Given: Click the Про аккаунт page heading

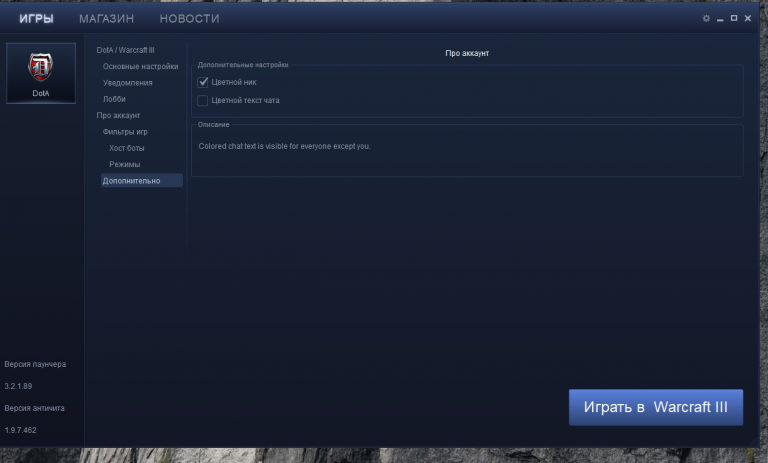Looking at the screenshot, I should (x=467, y=53).
